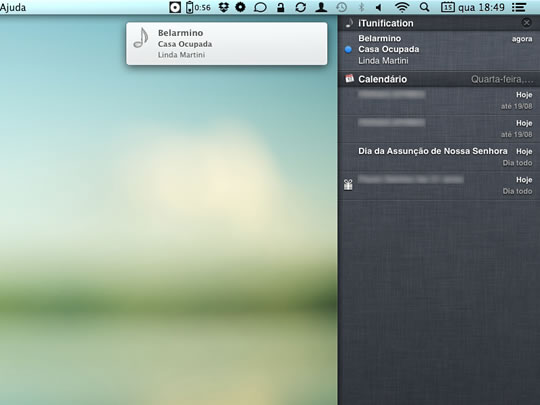
Task: Open the Dropbox menu bar icon
Action: [x=224, y=7]
